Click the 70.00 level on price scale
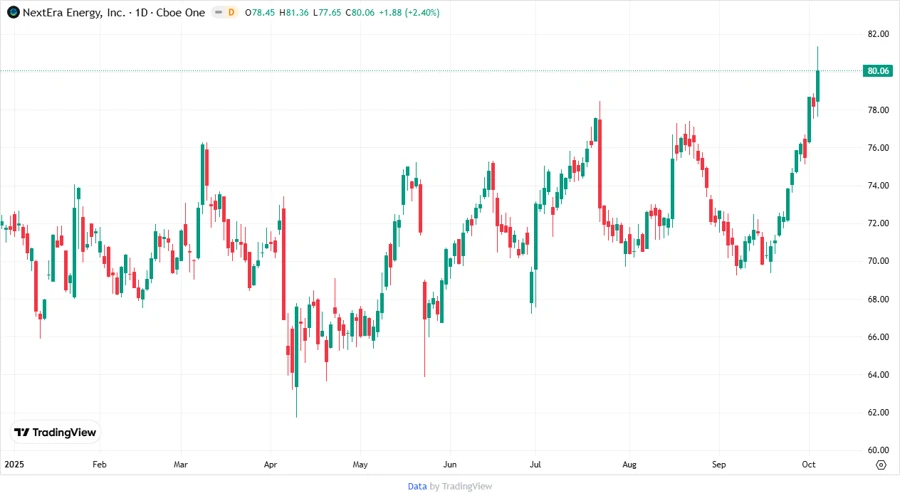This screenshot has height=498, width=900. (x=878, y=261)
